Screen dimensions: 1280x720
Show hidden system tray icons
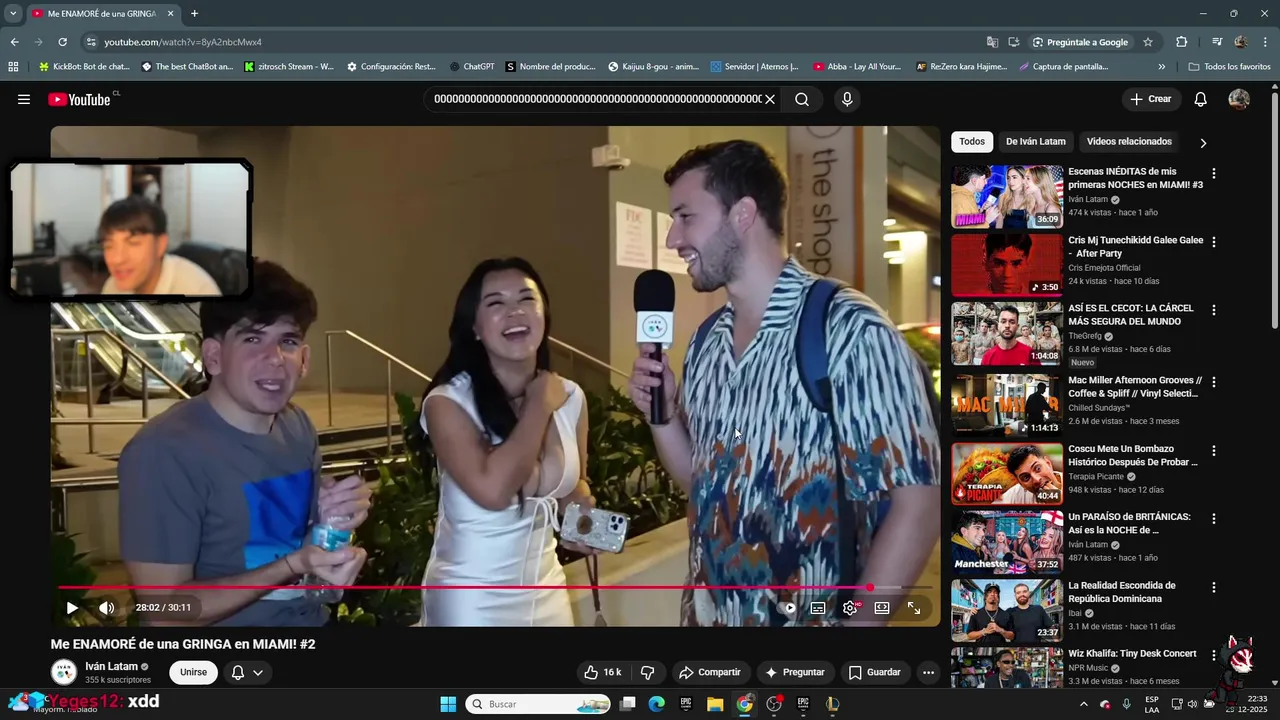[1084, 704]
